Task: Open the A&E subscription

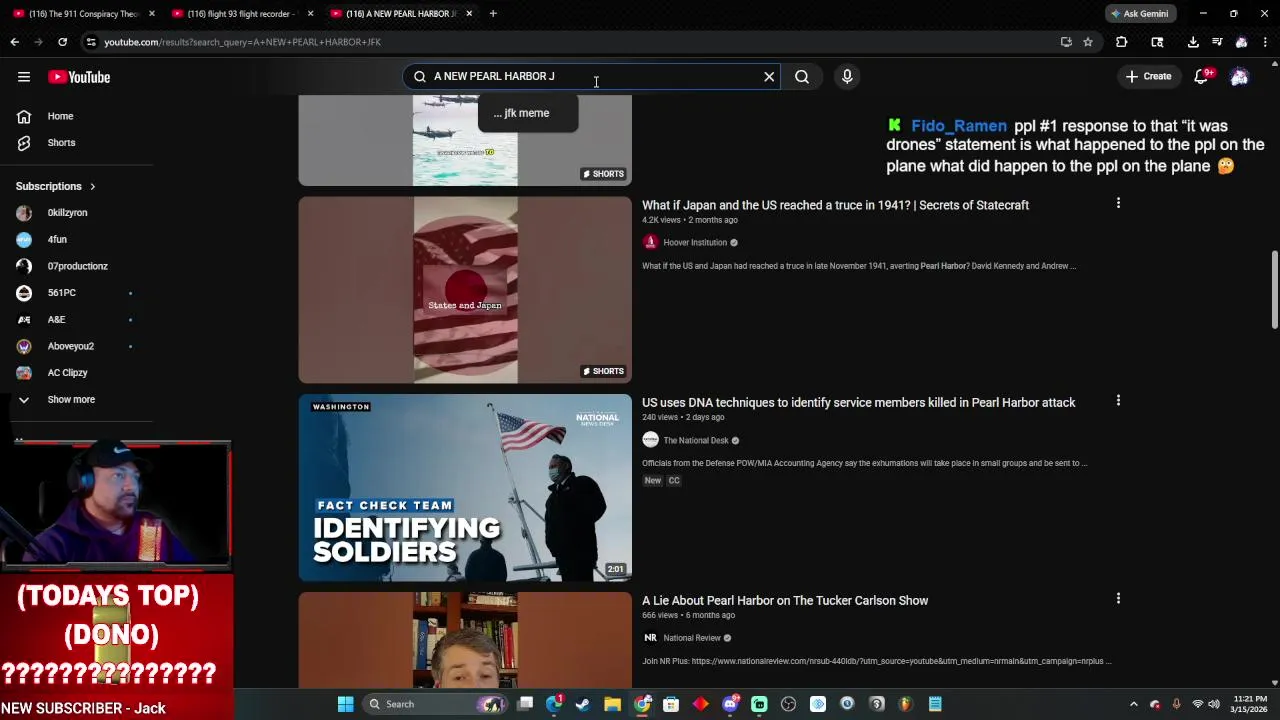Action: [56, 319]
